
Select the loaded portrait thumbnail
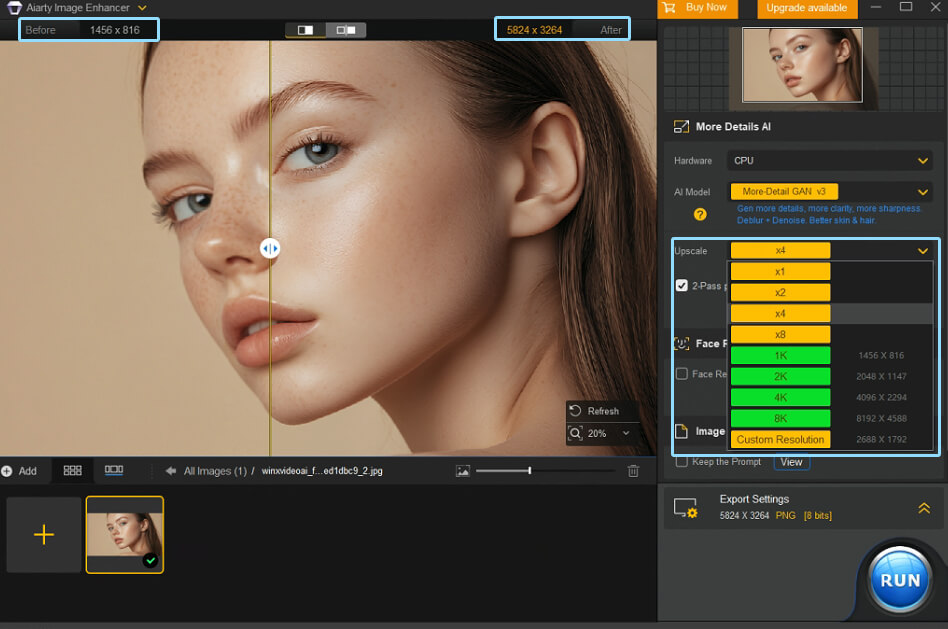[125, 535]
